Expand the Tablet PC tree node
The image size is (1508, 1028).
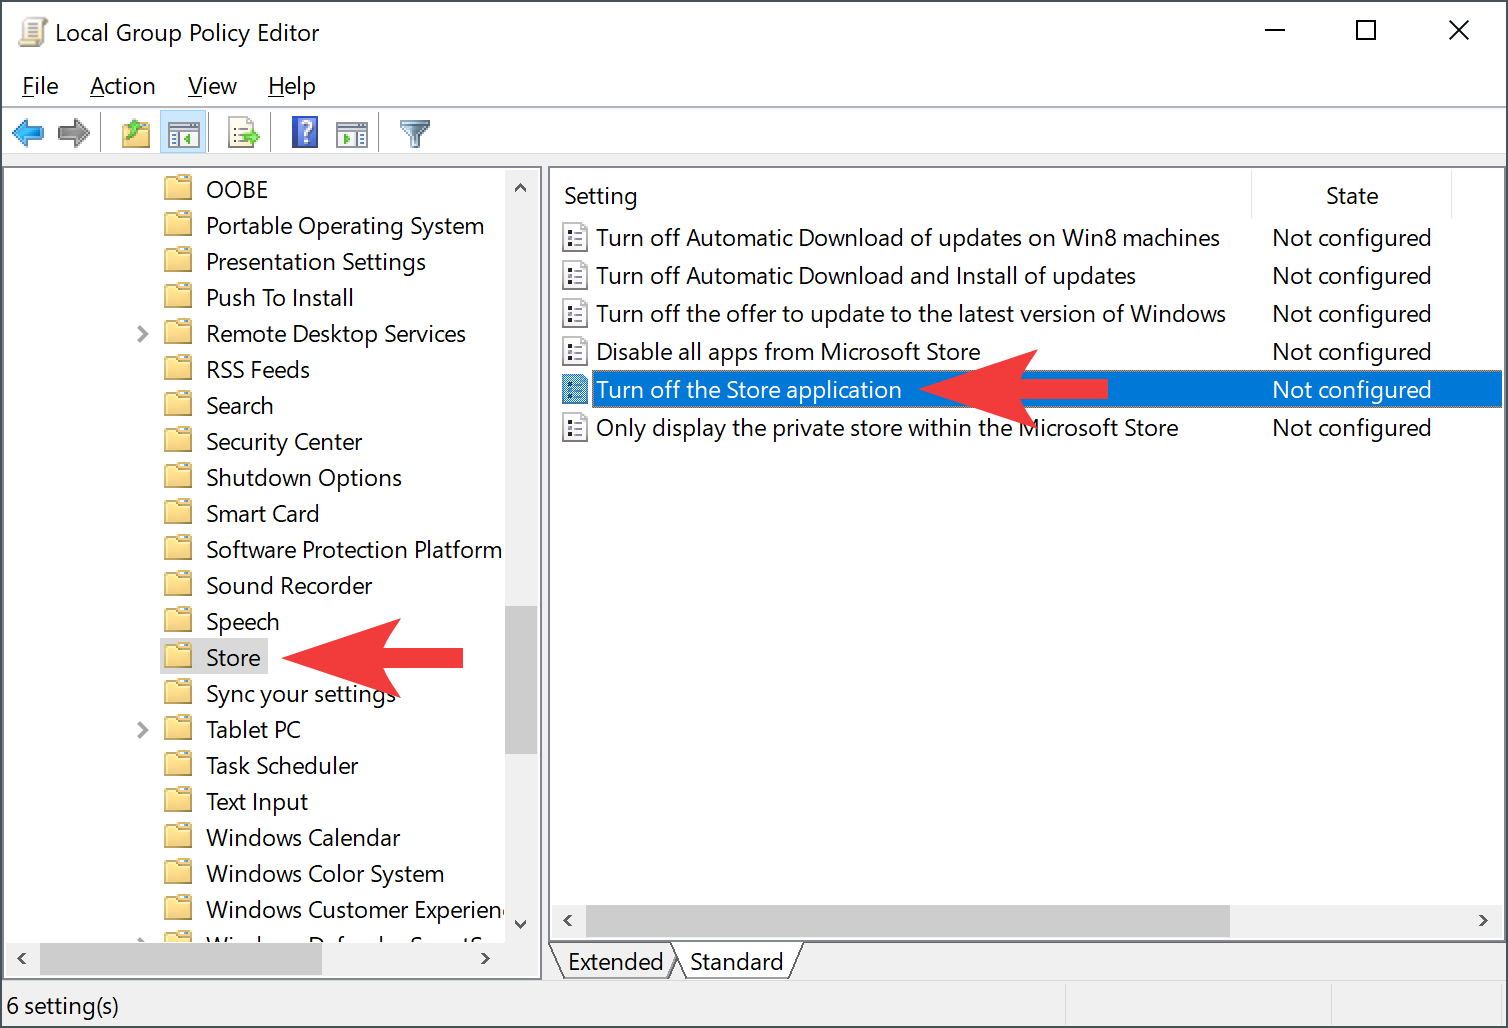coord(142,730)
